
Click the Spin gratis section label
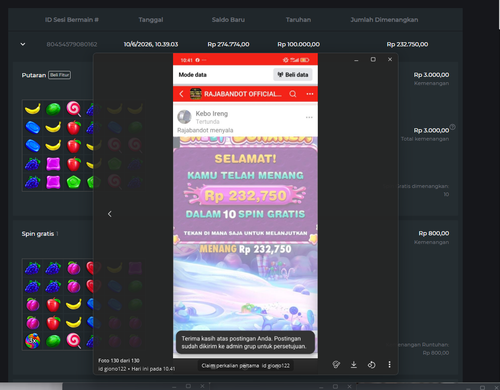tap(38, 234)
